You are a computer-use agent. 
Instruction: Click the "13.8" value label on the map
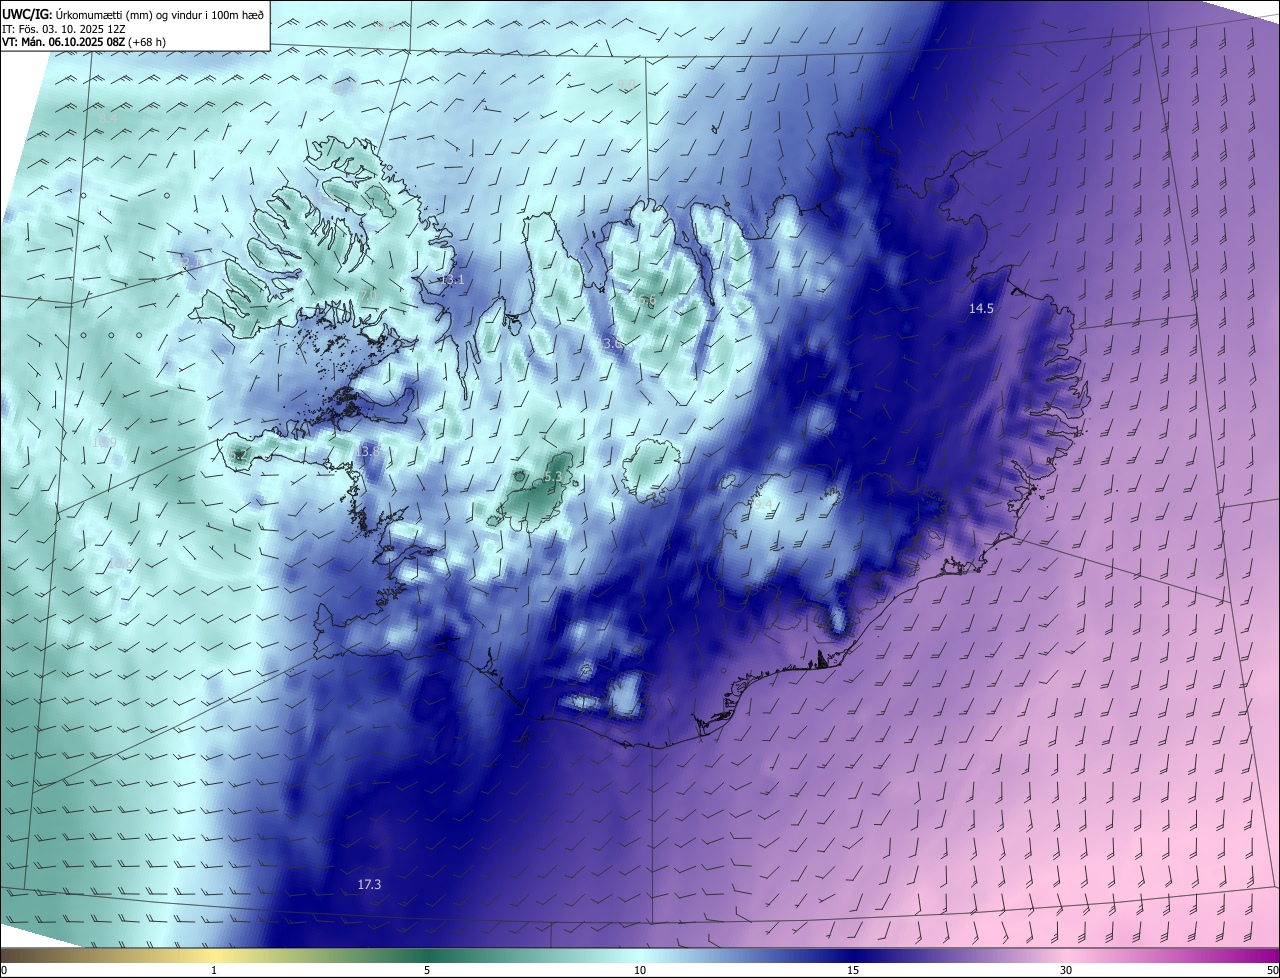[x=367, y=451]
